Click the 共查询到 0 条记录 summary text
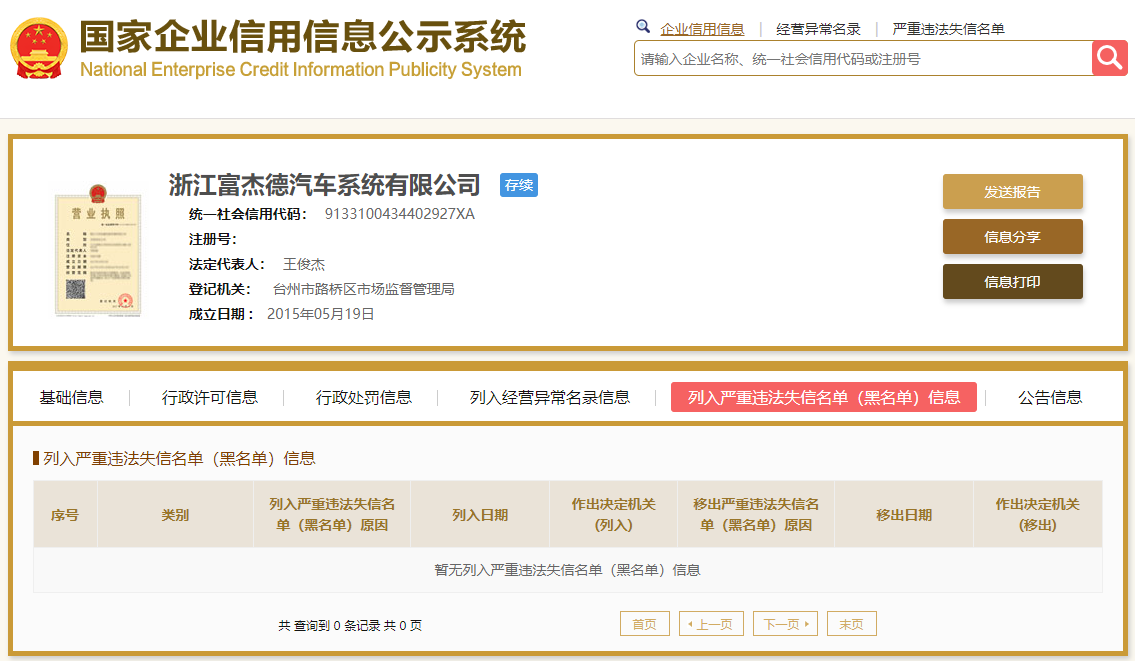The height and width of the screenshot is (661, 1135). click(350, 626)
